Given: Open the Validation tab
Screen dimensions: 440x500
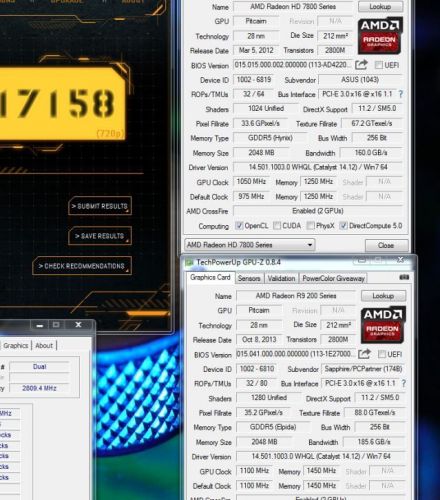Looking at the screenshot, I should 281,278.
